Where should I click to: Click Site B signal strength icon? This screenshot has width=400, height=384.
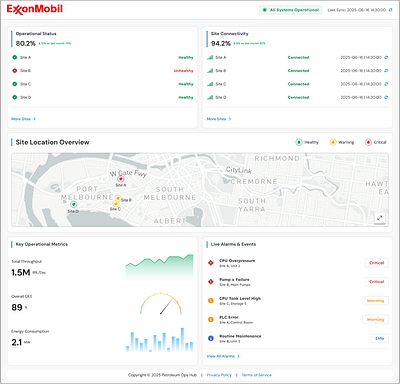pos(210,71)
